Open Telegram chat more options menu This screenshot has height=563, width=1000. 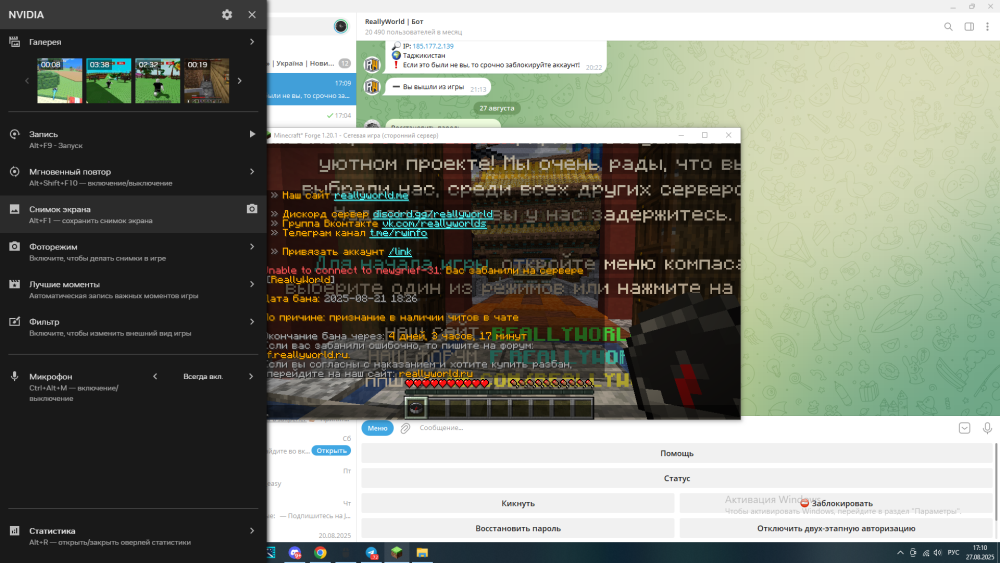pyautogui.click(x=987, y=26)
